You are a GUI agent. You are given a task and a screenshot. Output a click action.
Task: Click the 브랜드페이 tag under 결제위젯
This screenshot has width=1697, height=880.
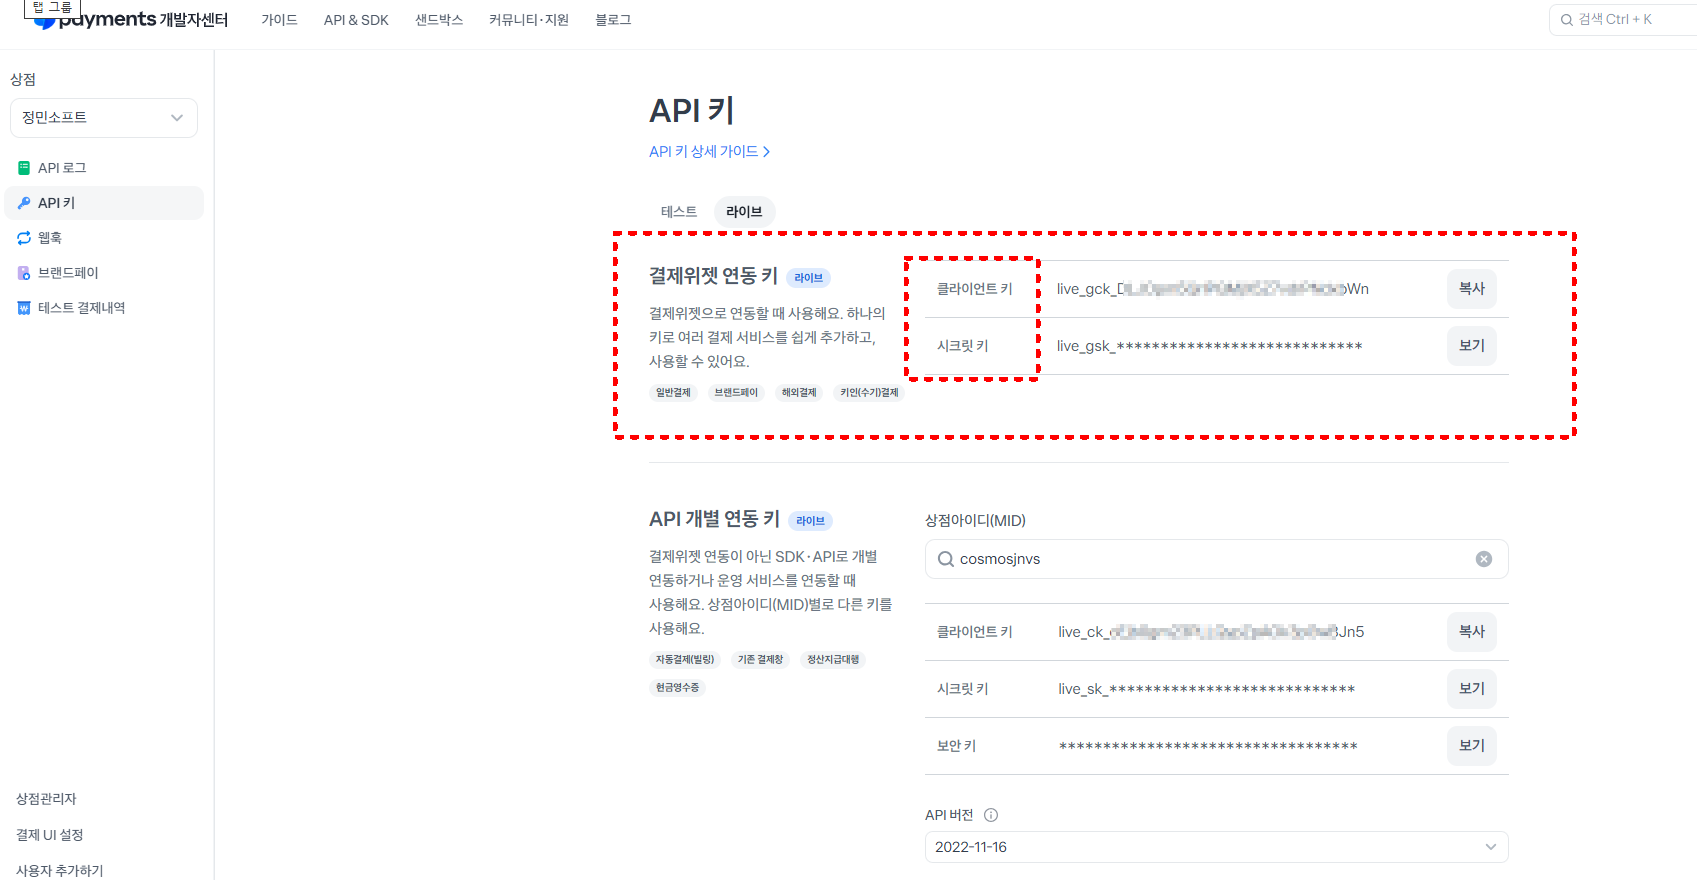tap(736, 393)
